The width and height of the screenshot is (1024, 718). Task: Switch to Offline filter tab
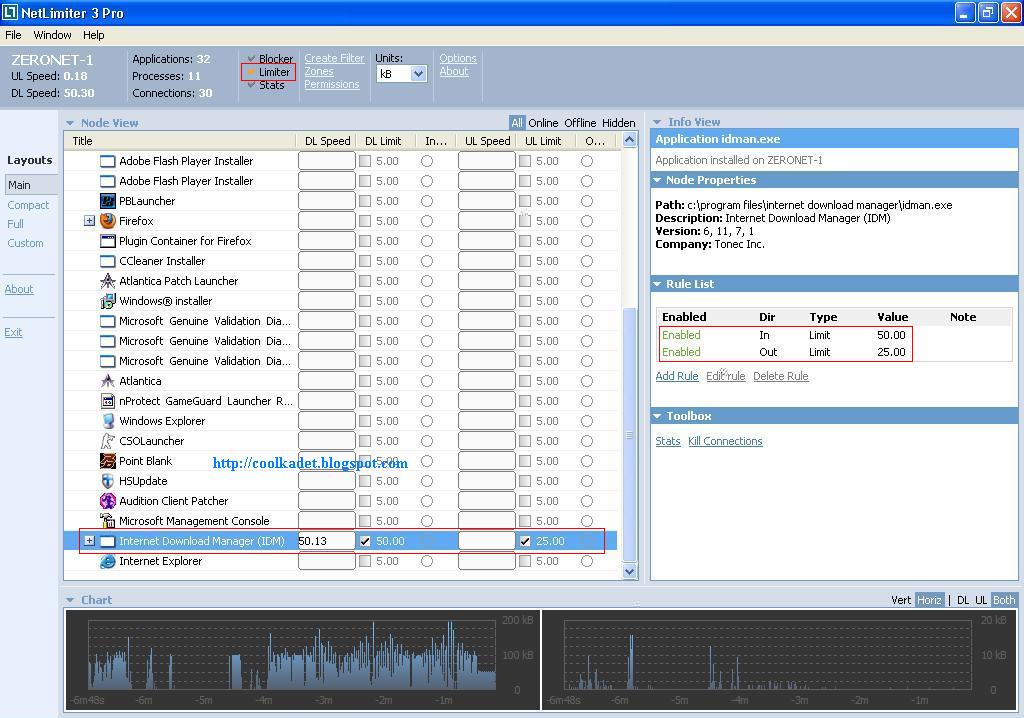tap(581, 123)
